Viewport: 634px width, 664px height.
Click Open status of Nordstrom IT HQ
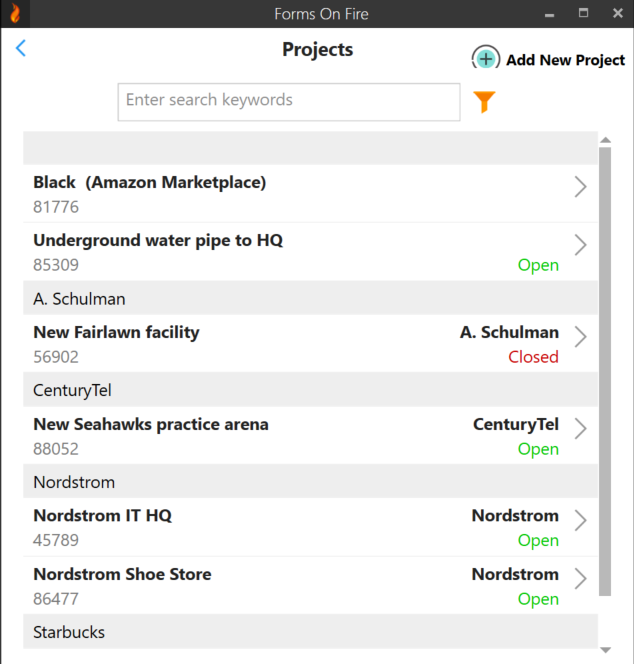click(x=538, y=541)
